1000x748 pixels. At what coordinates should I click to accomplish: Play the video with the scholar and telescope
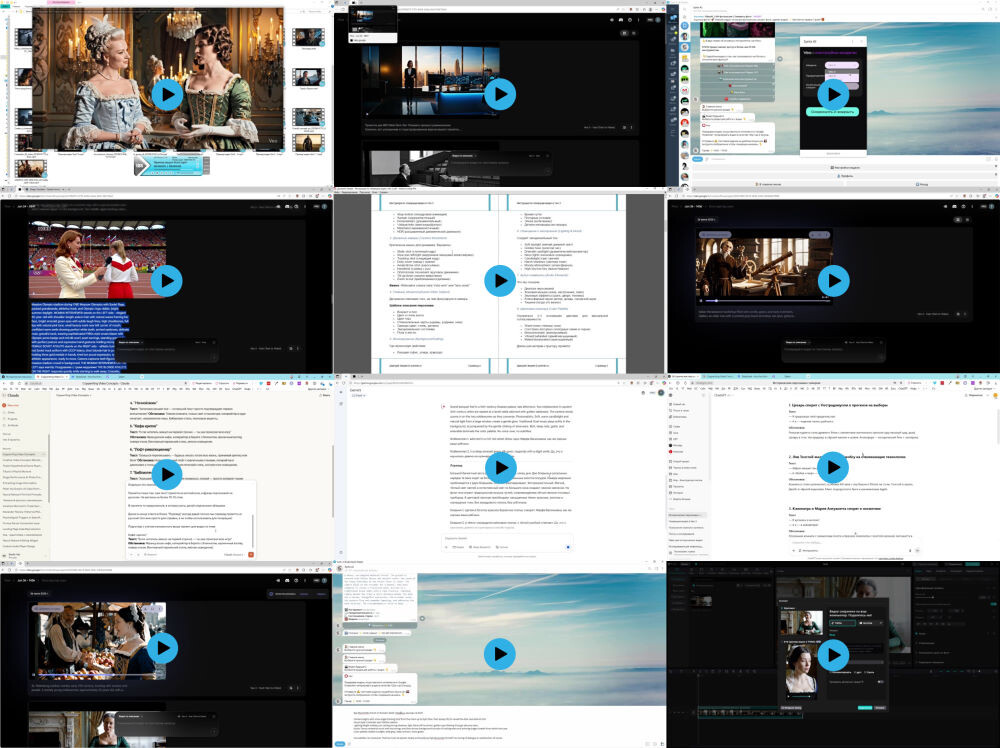coord(834,281)
